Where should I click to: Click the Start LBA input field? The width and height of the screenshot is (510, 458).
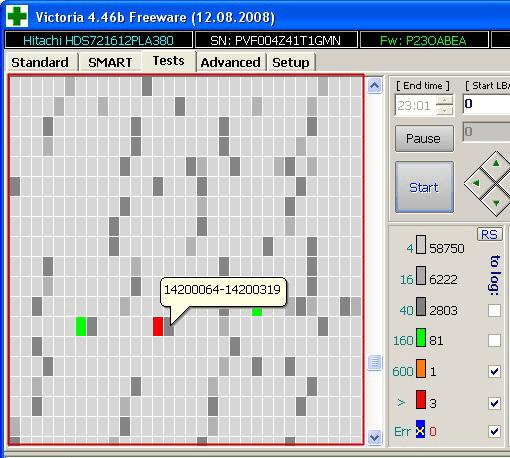tap(486, 104)
